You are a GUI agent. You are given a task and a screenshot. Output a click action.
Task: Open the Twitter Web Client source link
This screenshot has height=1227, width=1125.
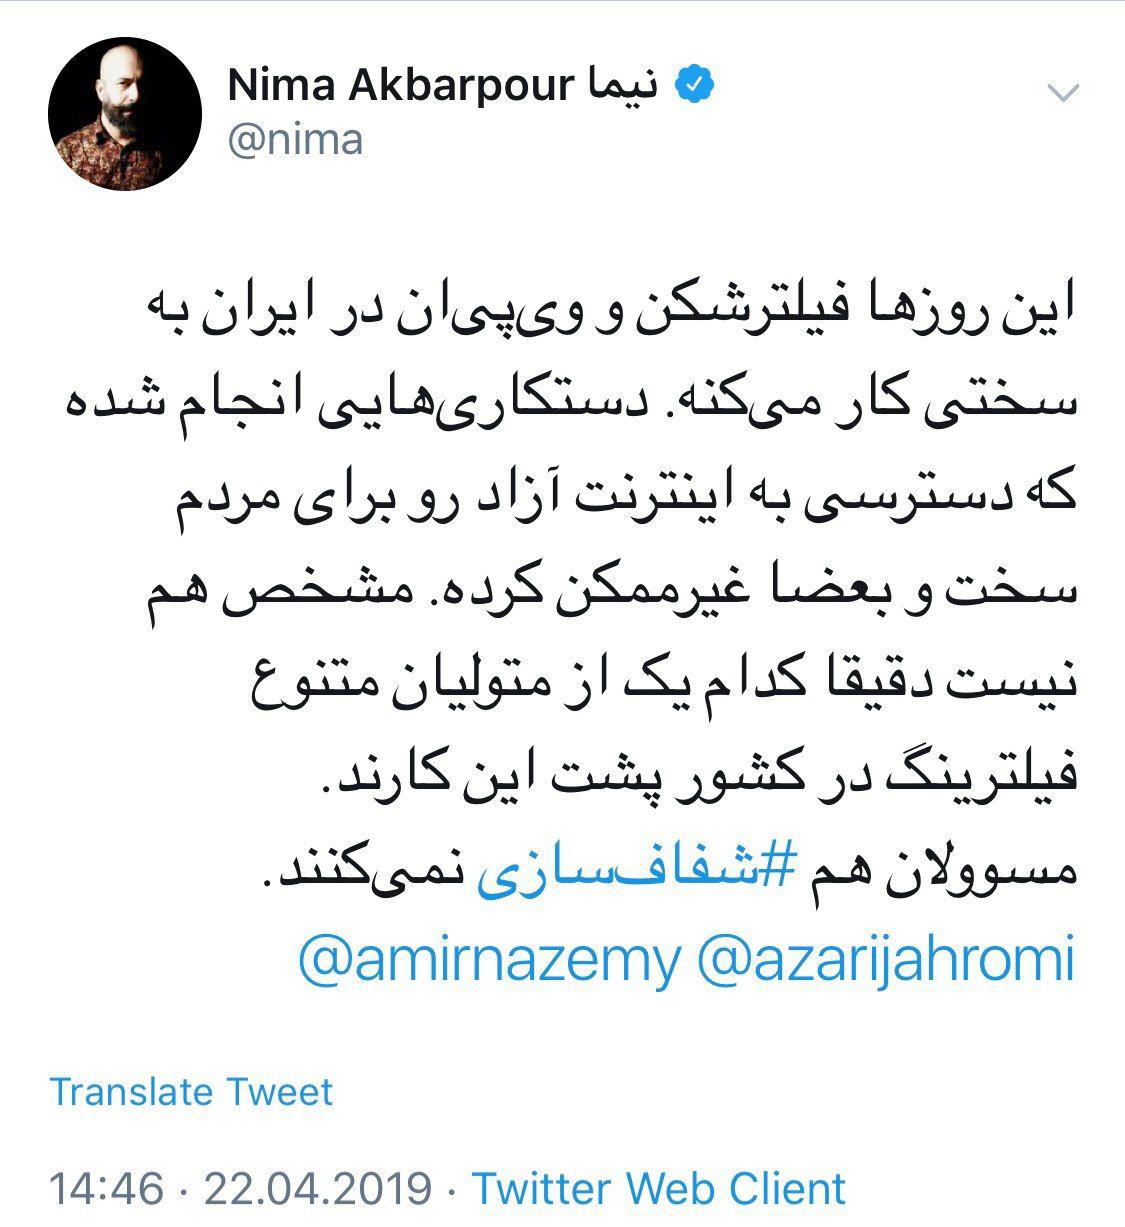pyautogui.click(x=659, y=1189)
